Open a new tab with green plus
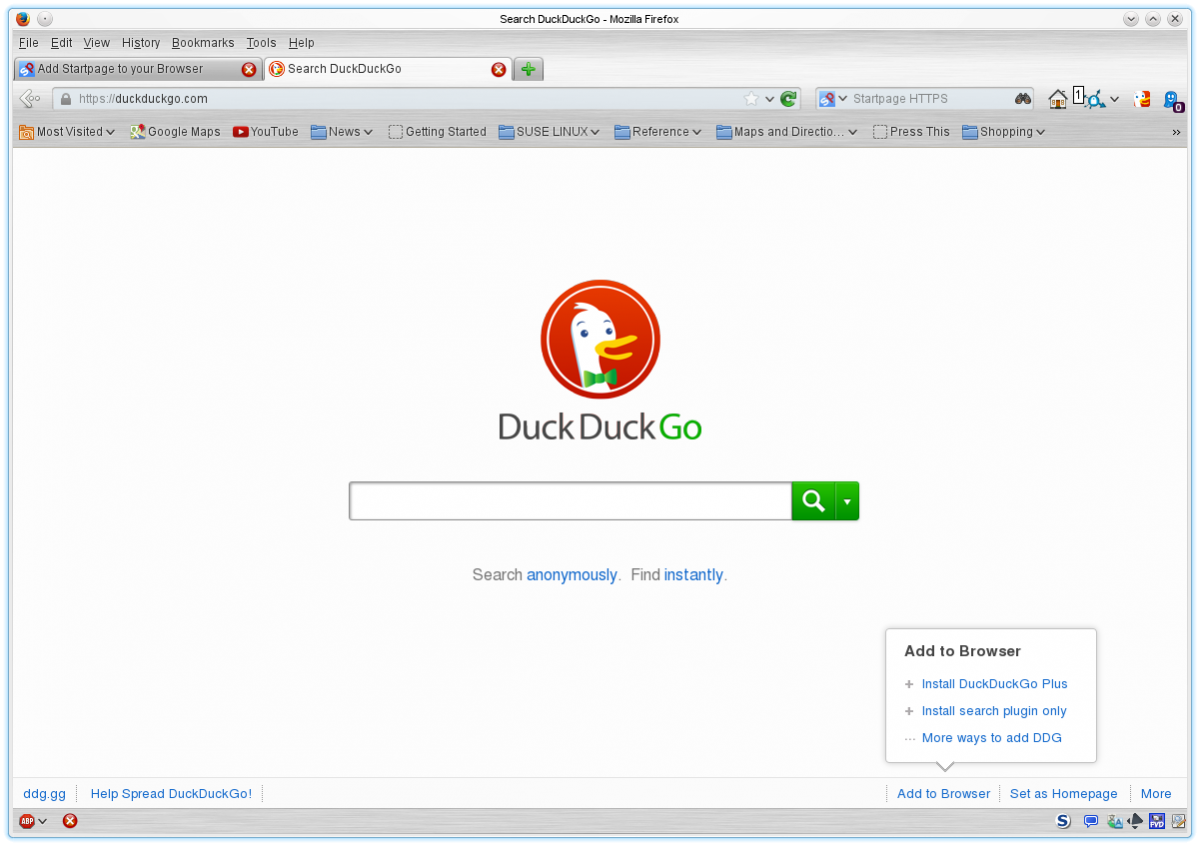 [528, 69]
